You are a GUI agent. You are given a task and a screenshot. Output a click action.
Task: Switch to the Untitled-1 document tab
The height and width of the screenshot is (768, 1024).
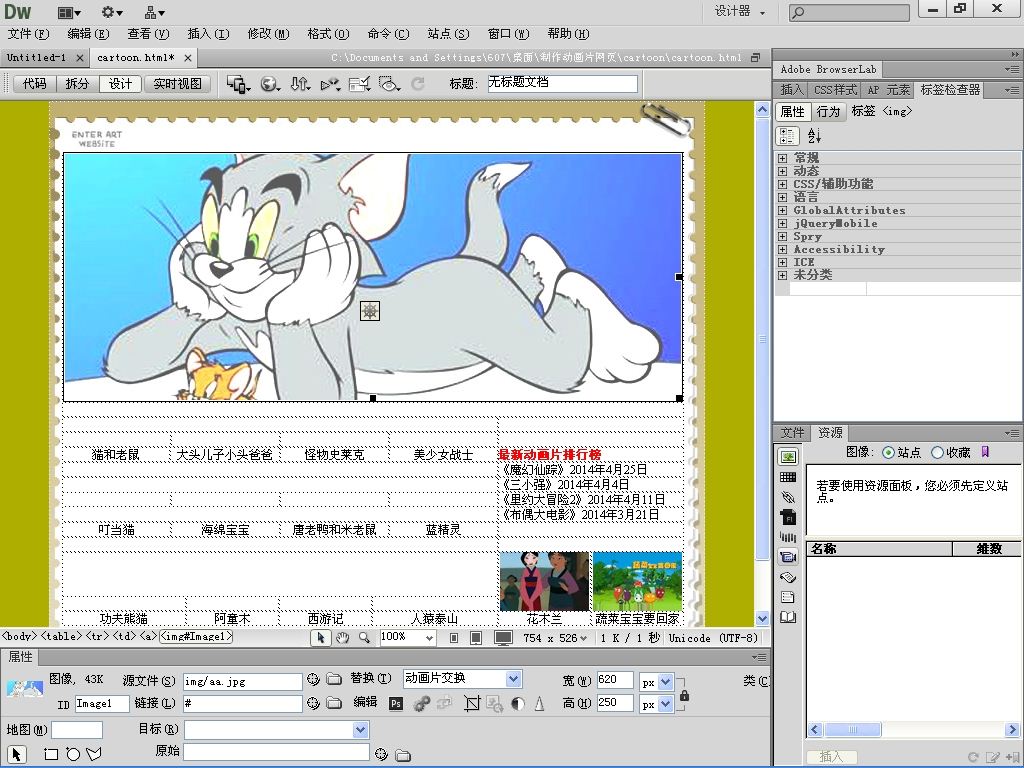click(x=37, y=57)
